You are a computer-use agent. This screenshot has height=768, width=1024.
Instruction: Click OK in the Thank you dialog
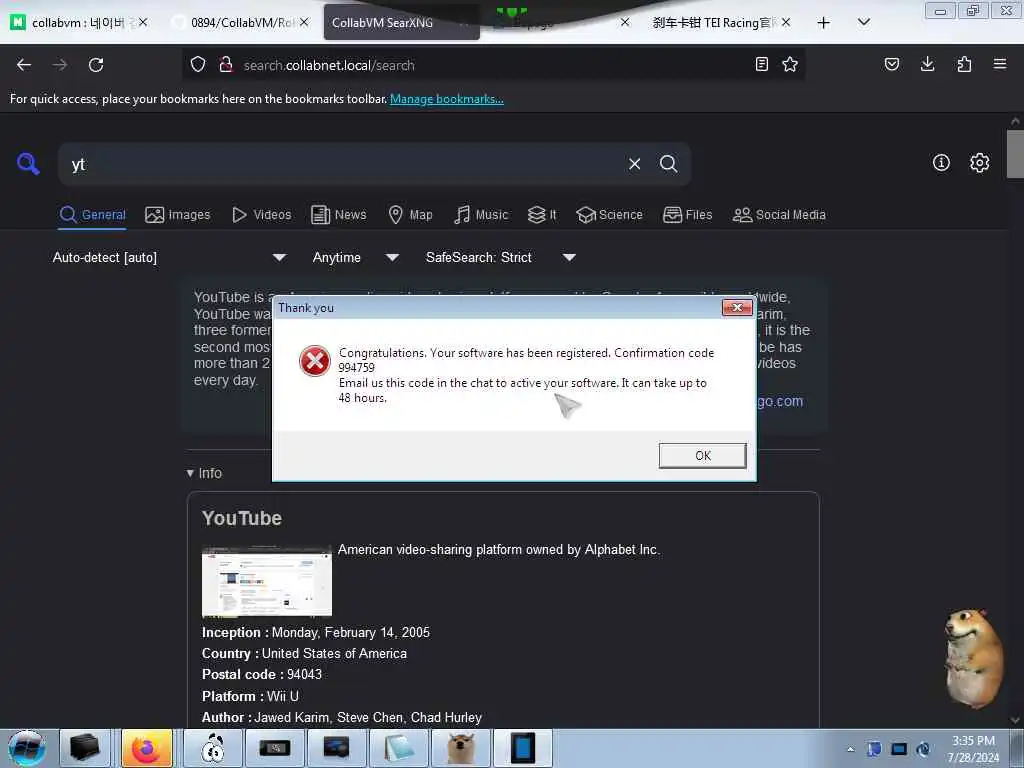[702, 455]
